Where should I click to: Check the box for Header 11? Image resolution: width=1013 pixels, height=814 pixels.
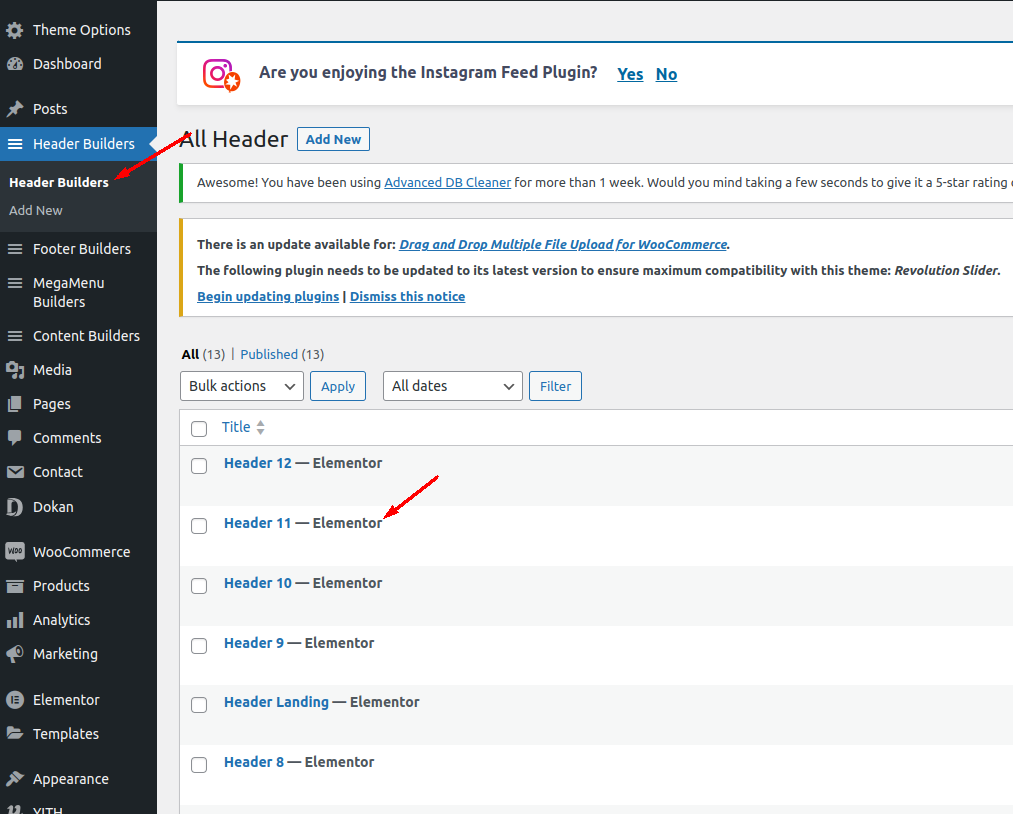pyautogui.click(x=199, y=526)
